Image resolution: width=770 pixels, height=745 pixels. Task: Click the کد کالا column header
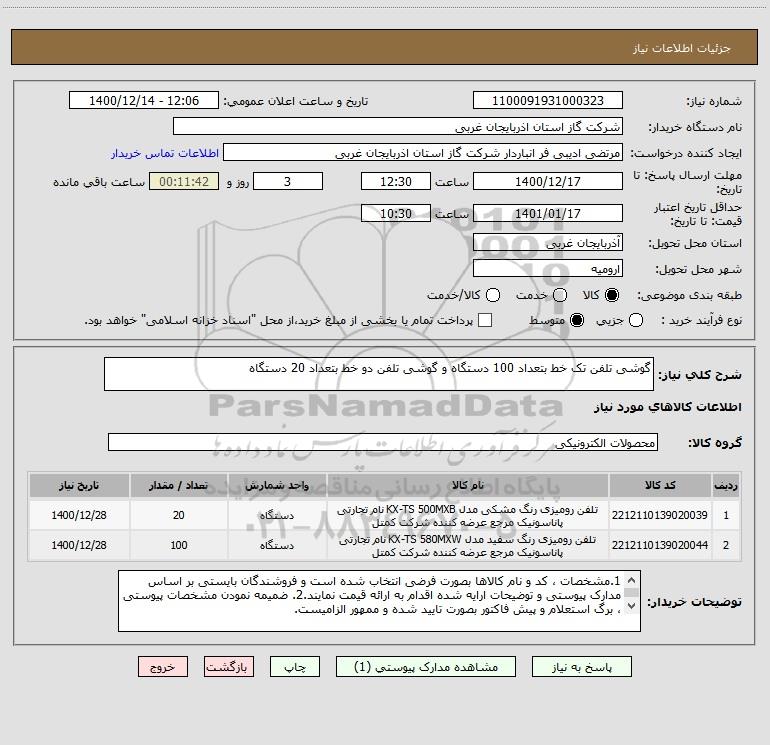660,485
